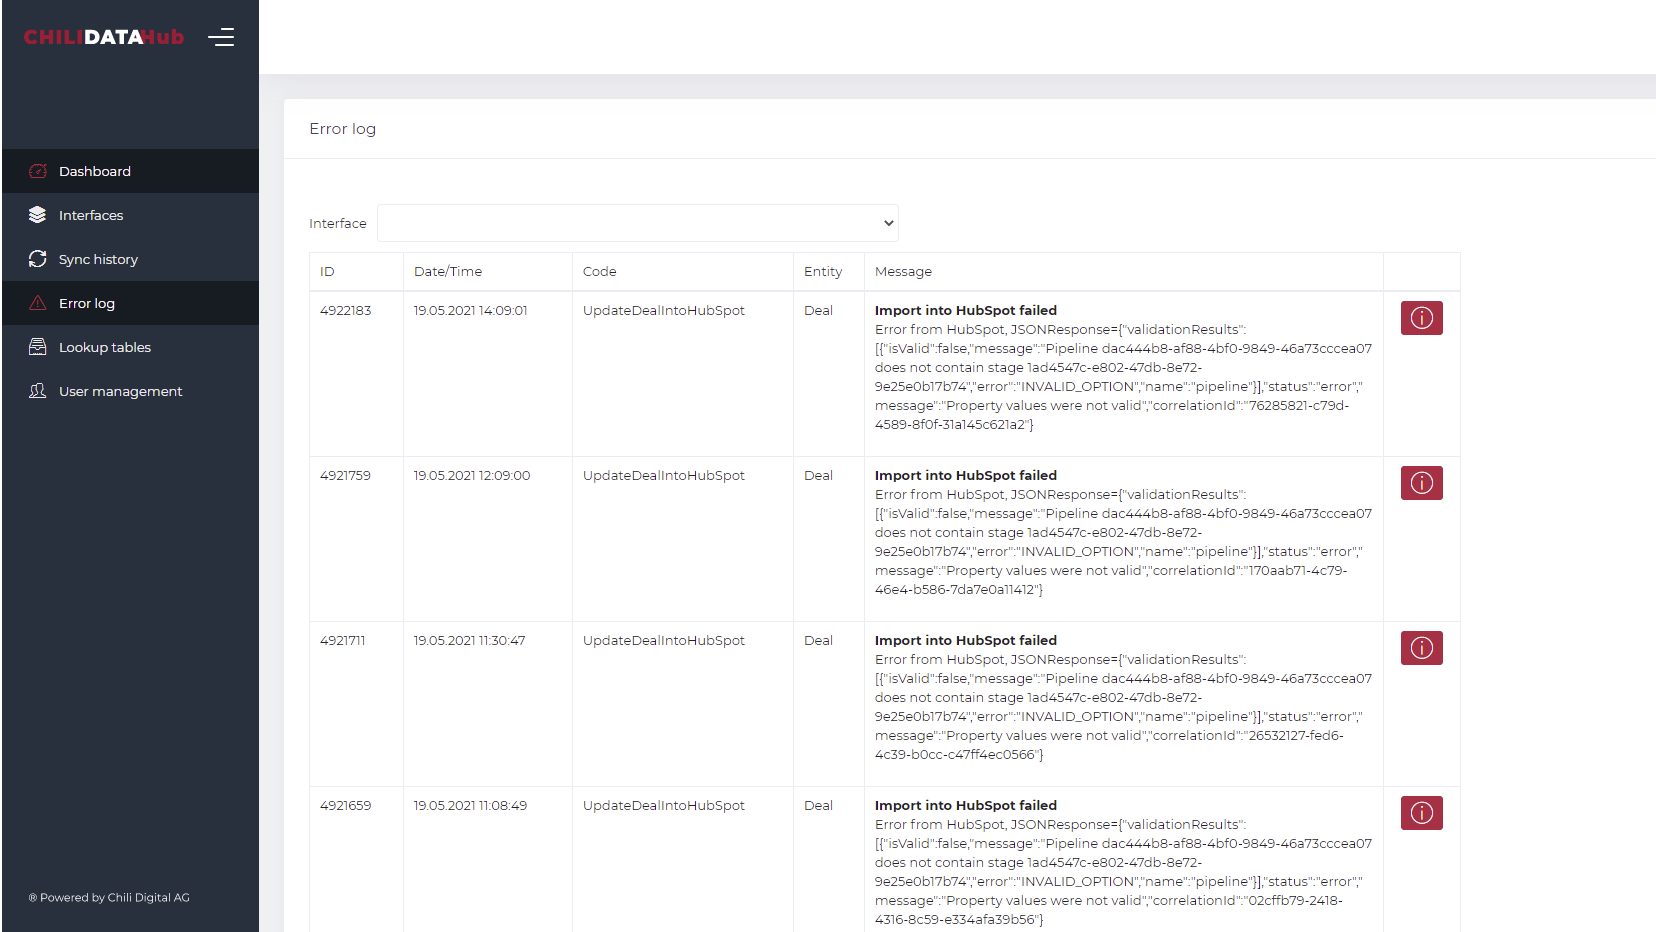Click the Error log warning triangle icon
Viewport: 1656px width, 932px height.
click(x=37, y=303)
